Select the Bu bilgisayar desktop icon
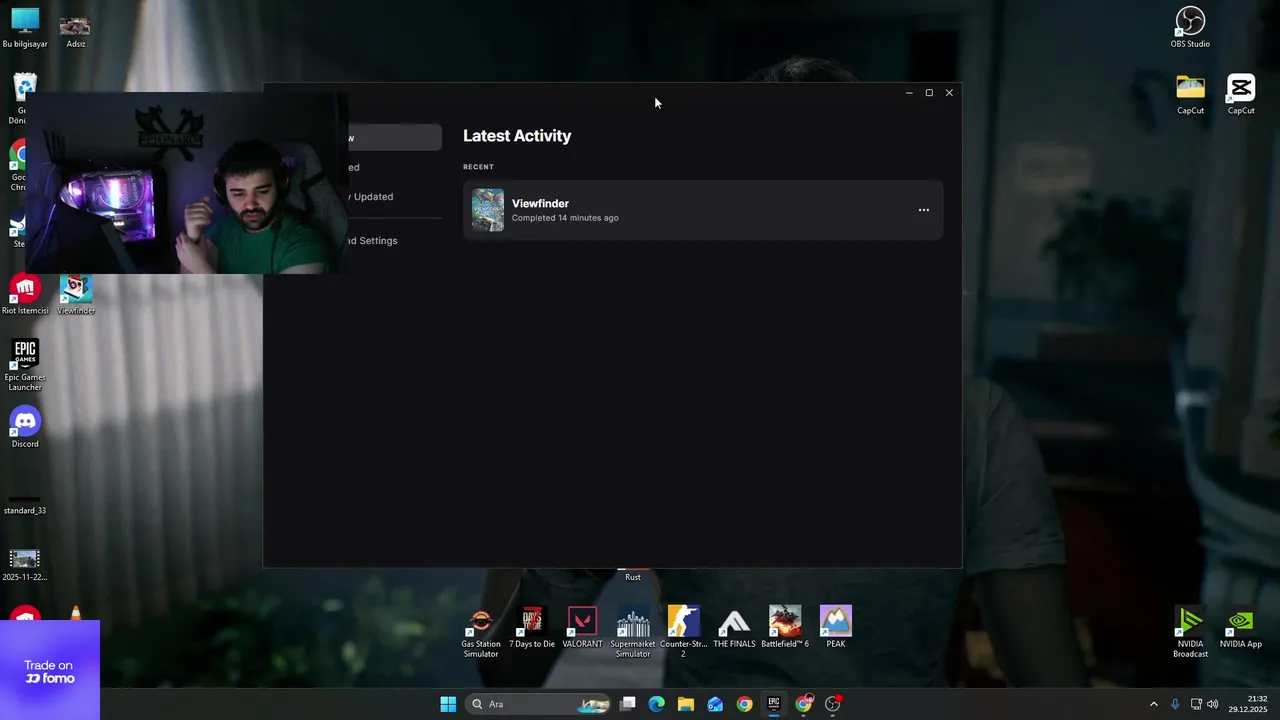This screenshot has height=720, width=1280. [x=25, y=28]
